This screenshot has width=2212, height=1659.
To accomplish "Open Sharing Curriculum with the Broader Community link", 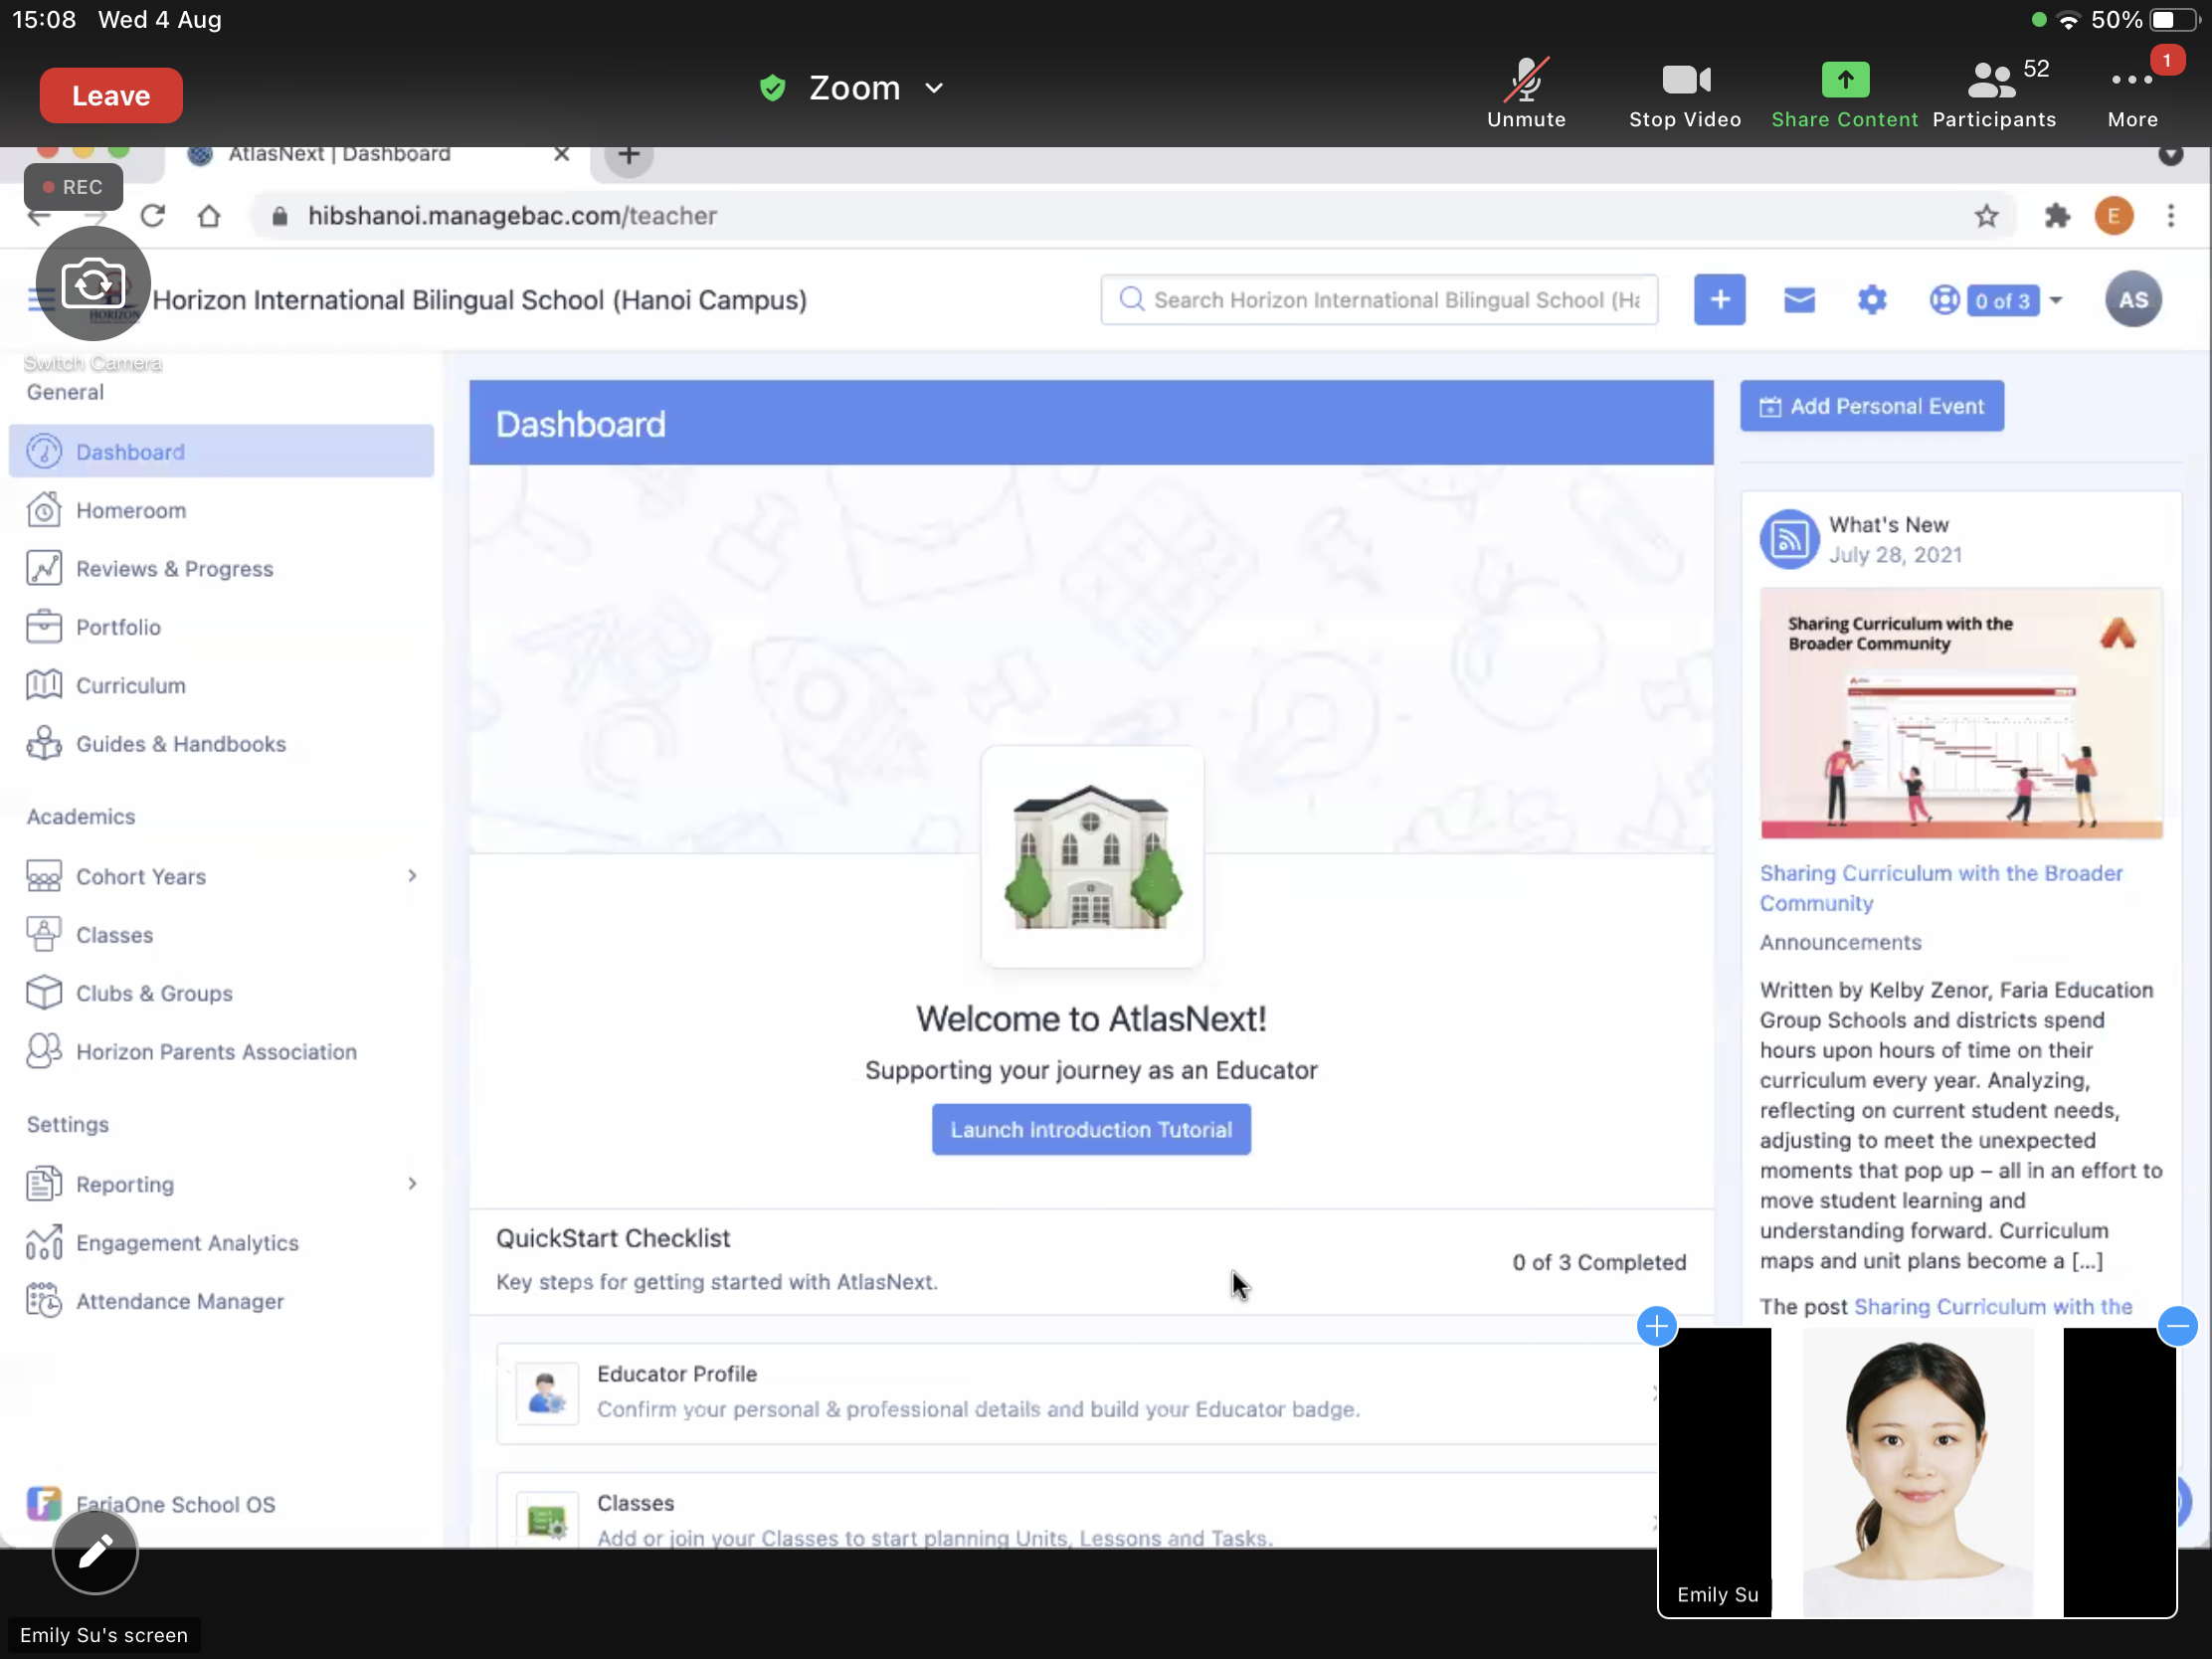I will pos(1940,888).
